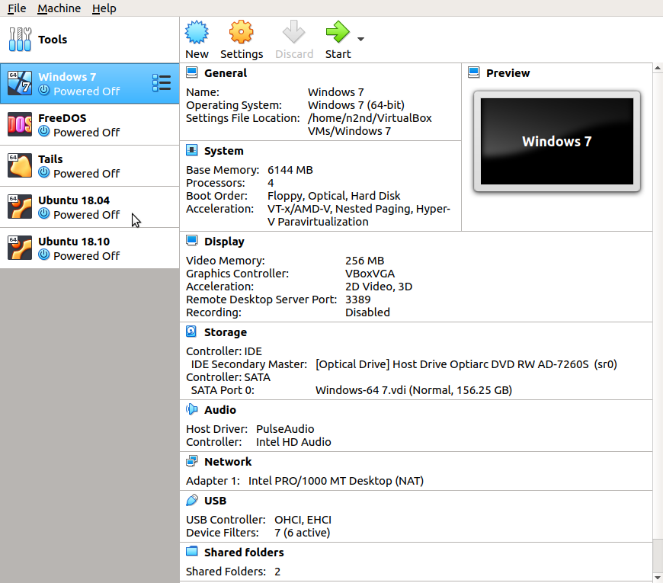The width and height of the screenshot is (663, 583).
Task: Open the General section header link
Action: point(225,73)
